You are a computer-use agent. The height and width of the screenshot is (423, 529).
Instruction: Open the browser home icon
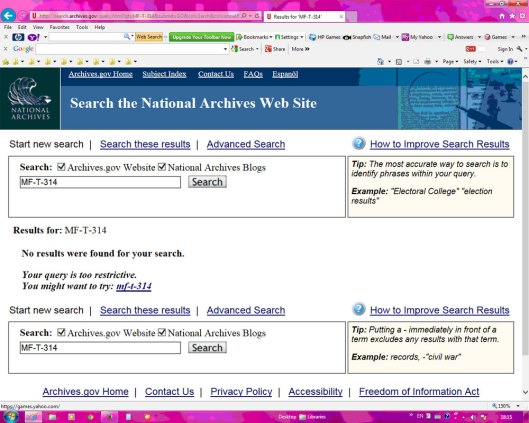pyautogui.click(x=502, y=16)
